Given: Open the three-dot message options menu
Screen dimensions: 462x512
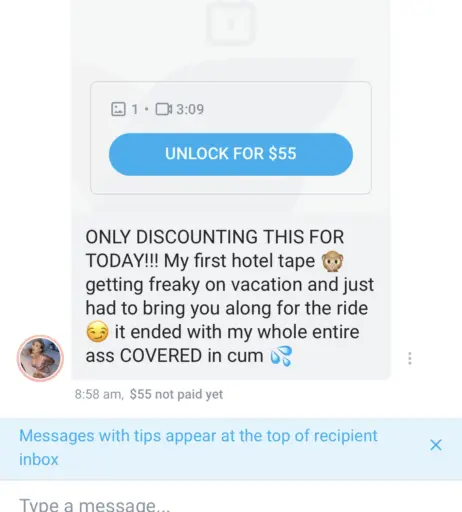Looking at the screenshot, I should 410,358.
